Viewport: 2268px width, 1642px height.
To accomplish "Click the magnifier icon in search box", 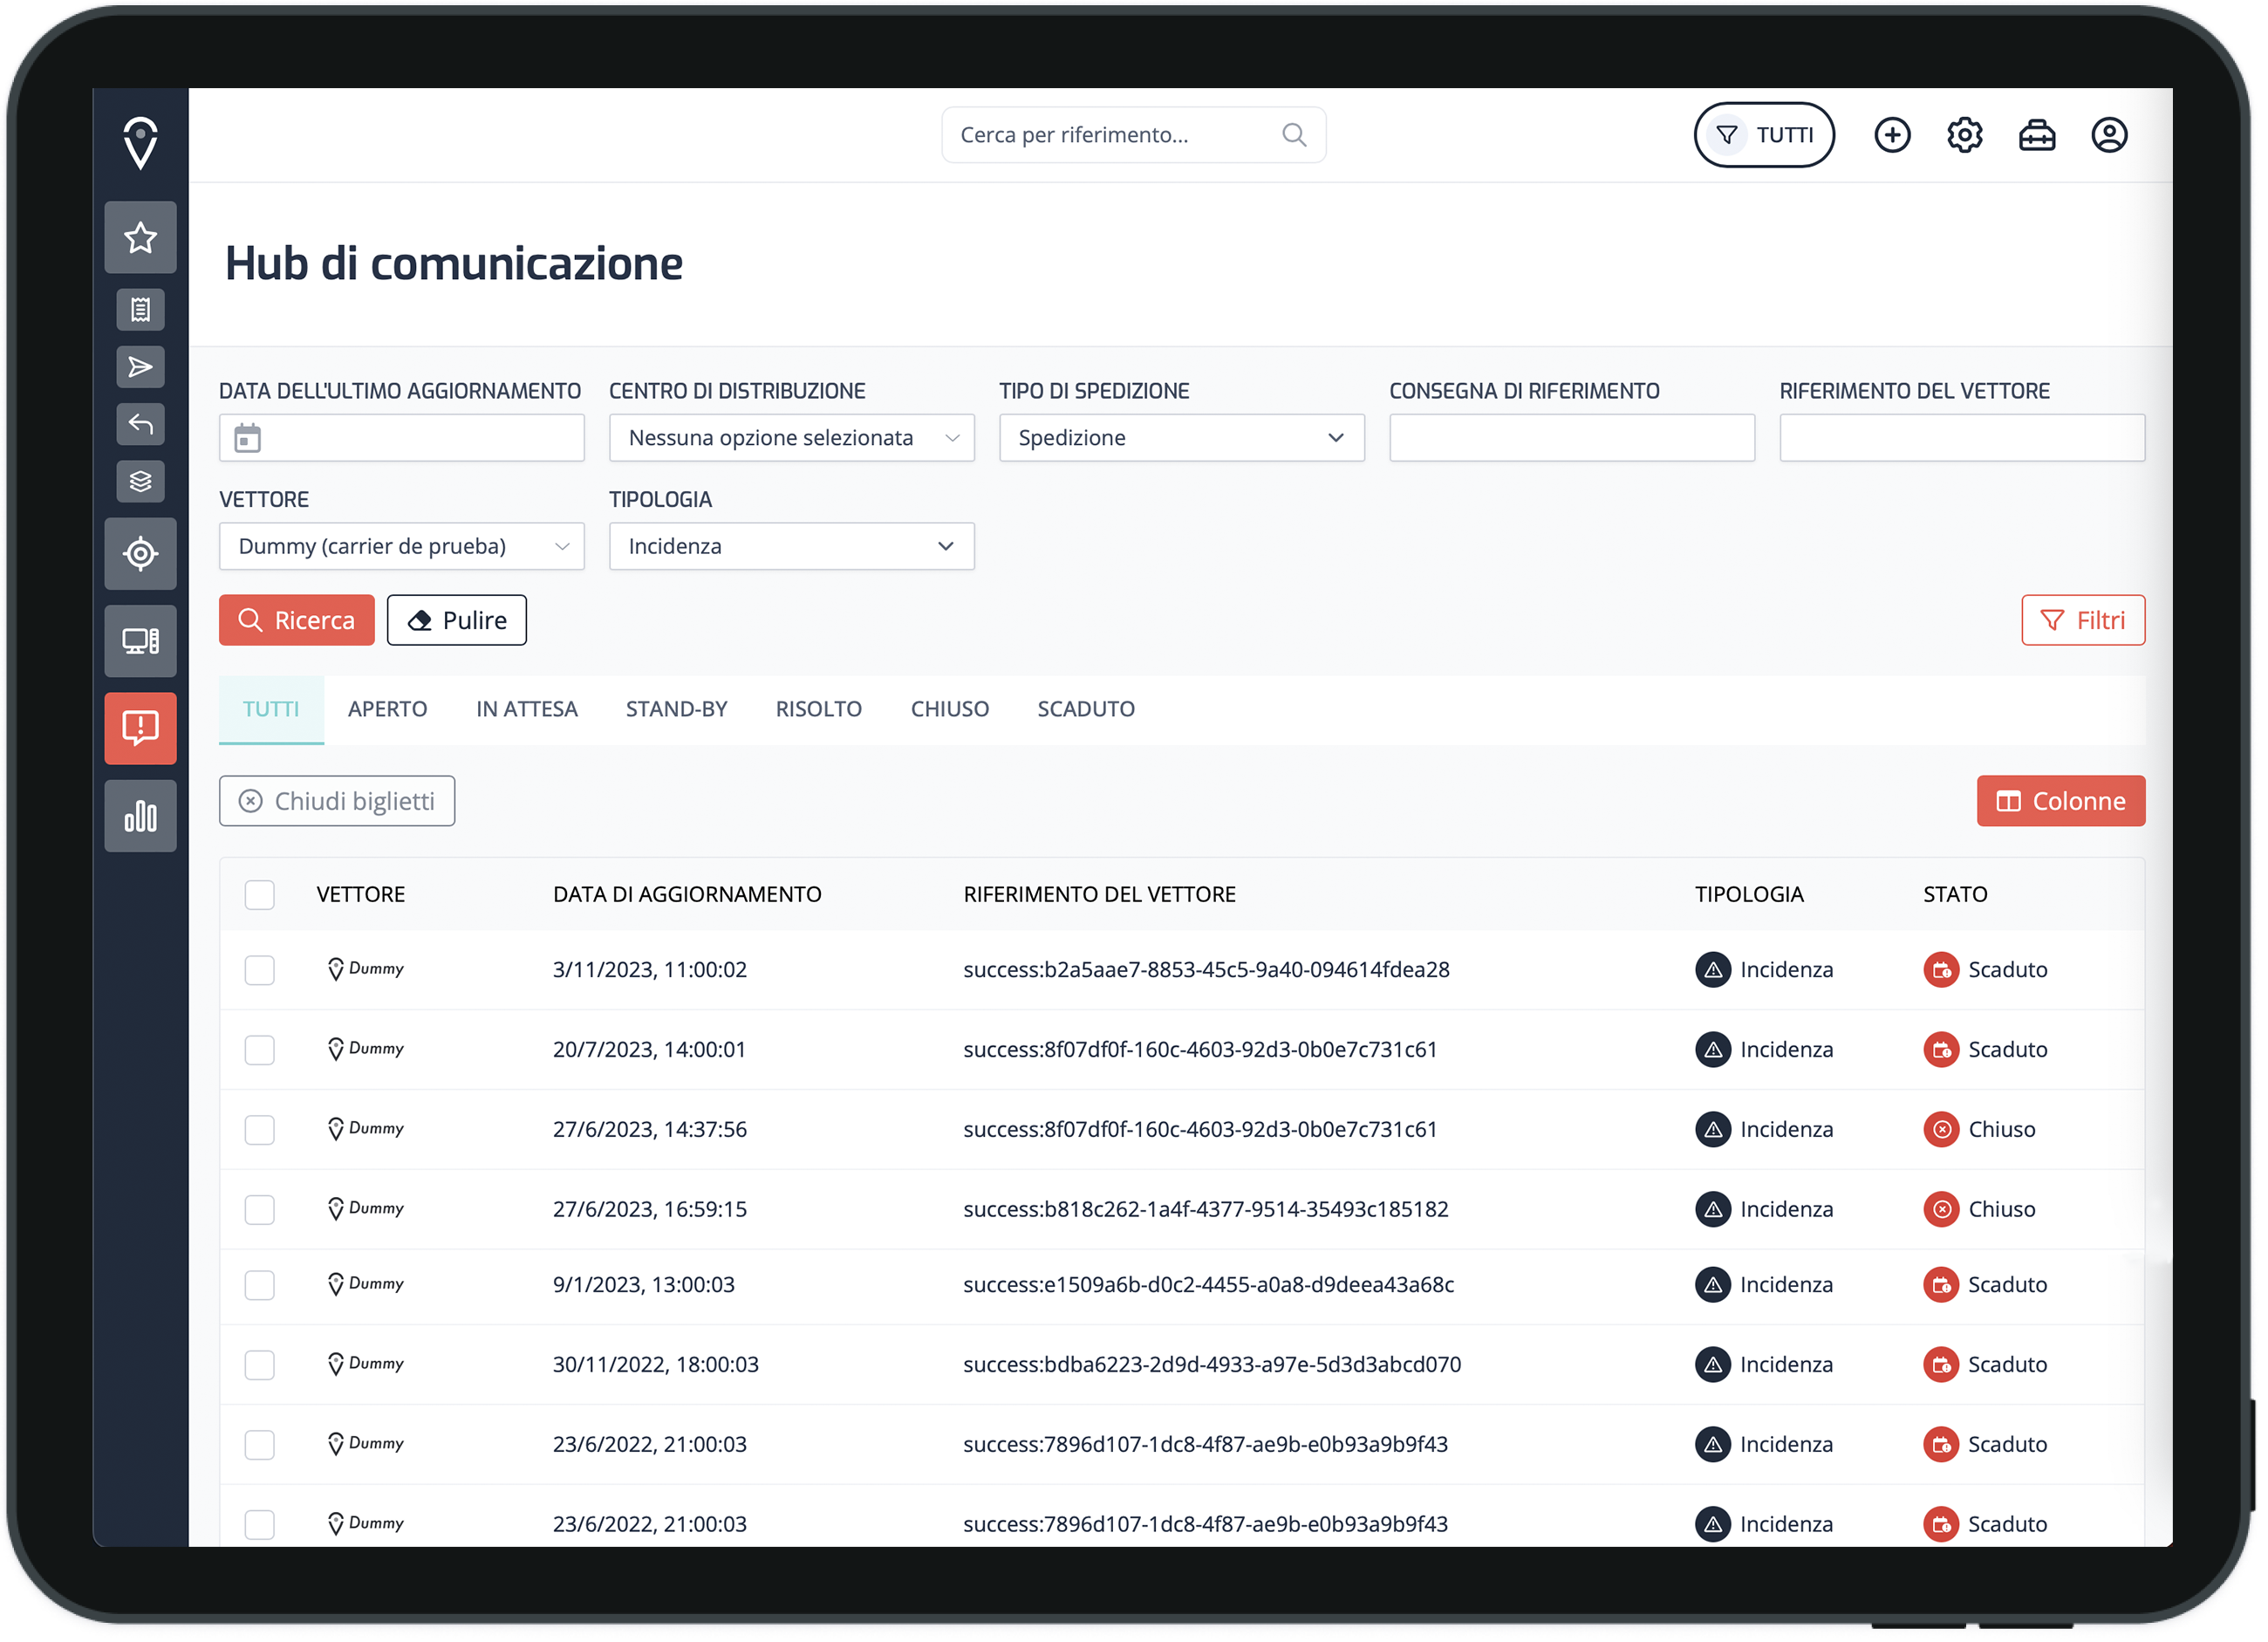I will tap(1297, 135).
